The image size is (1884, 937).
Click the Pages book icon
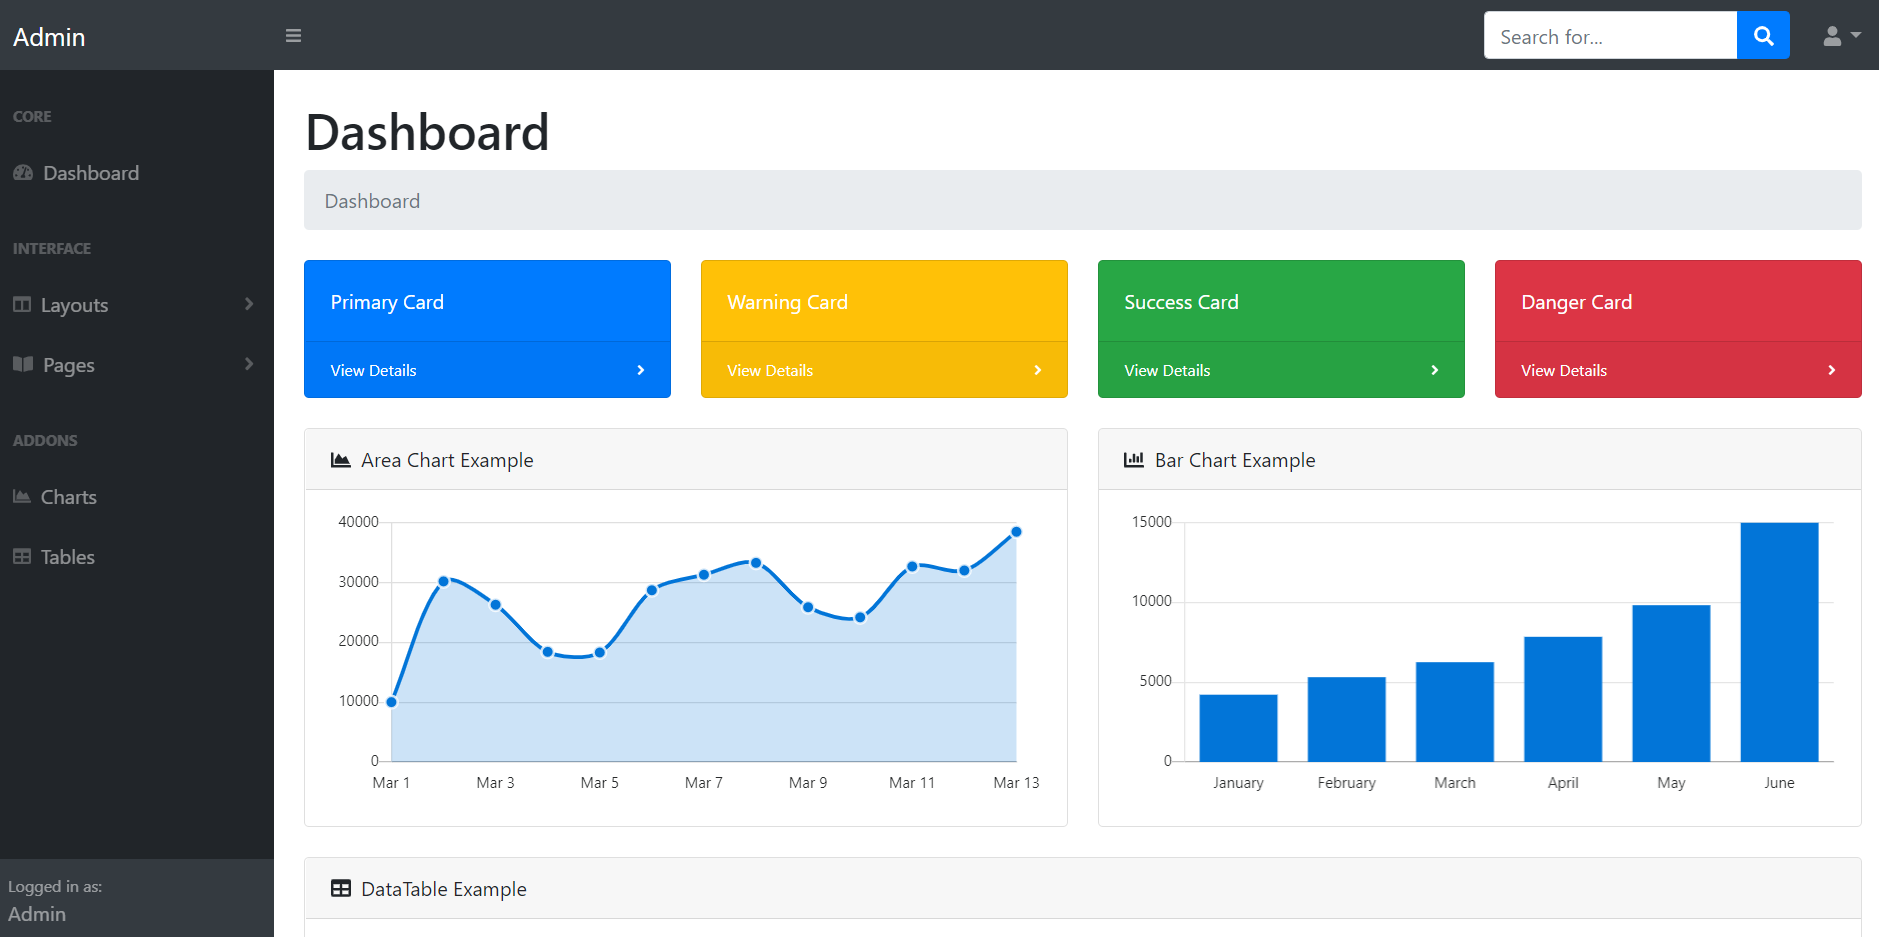tap(22, 364)
